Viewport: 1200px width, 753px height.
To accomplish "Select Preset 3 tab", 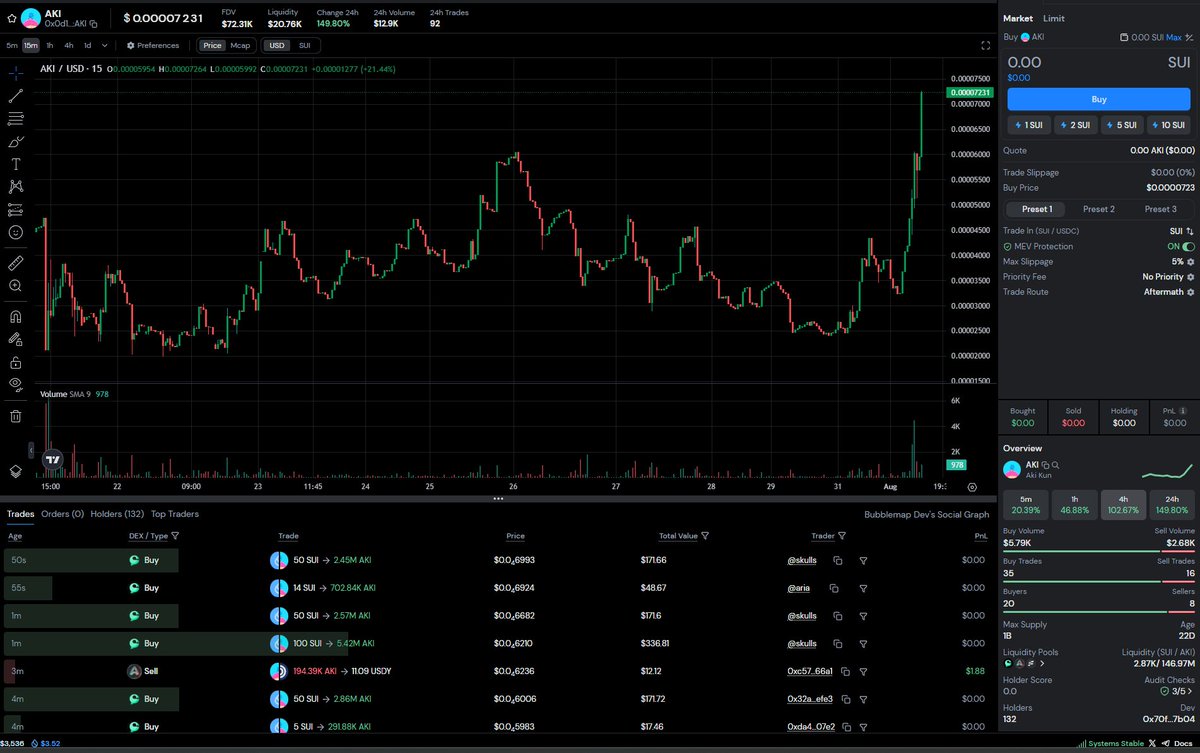I will (x=1160, y=209).
